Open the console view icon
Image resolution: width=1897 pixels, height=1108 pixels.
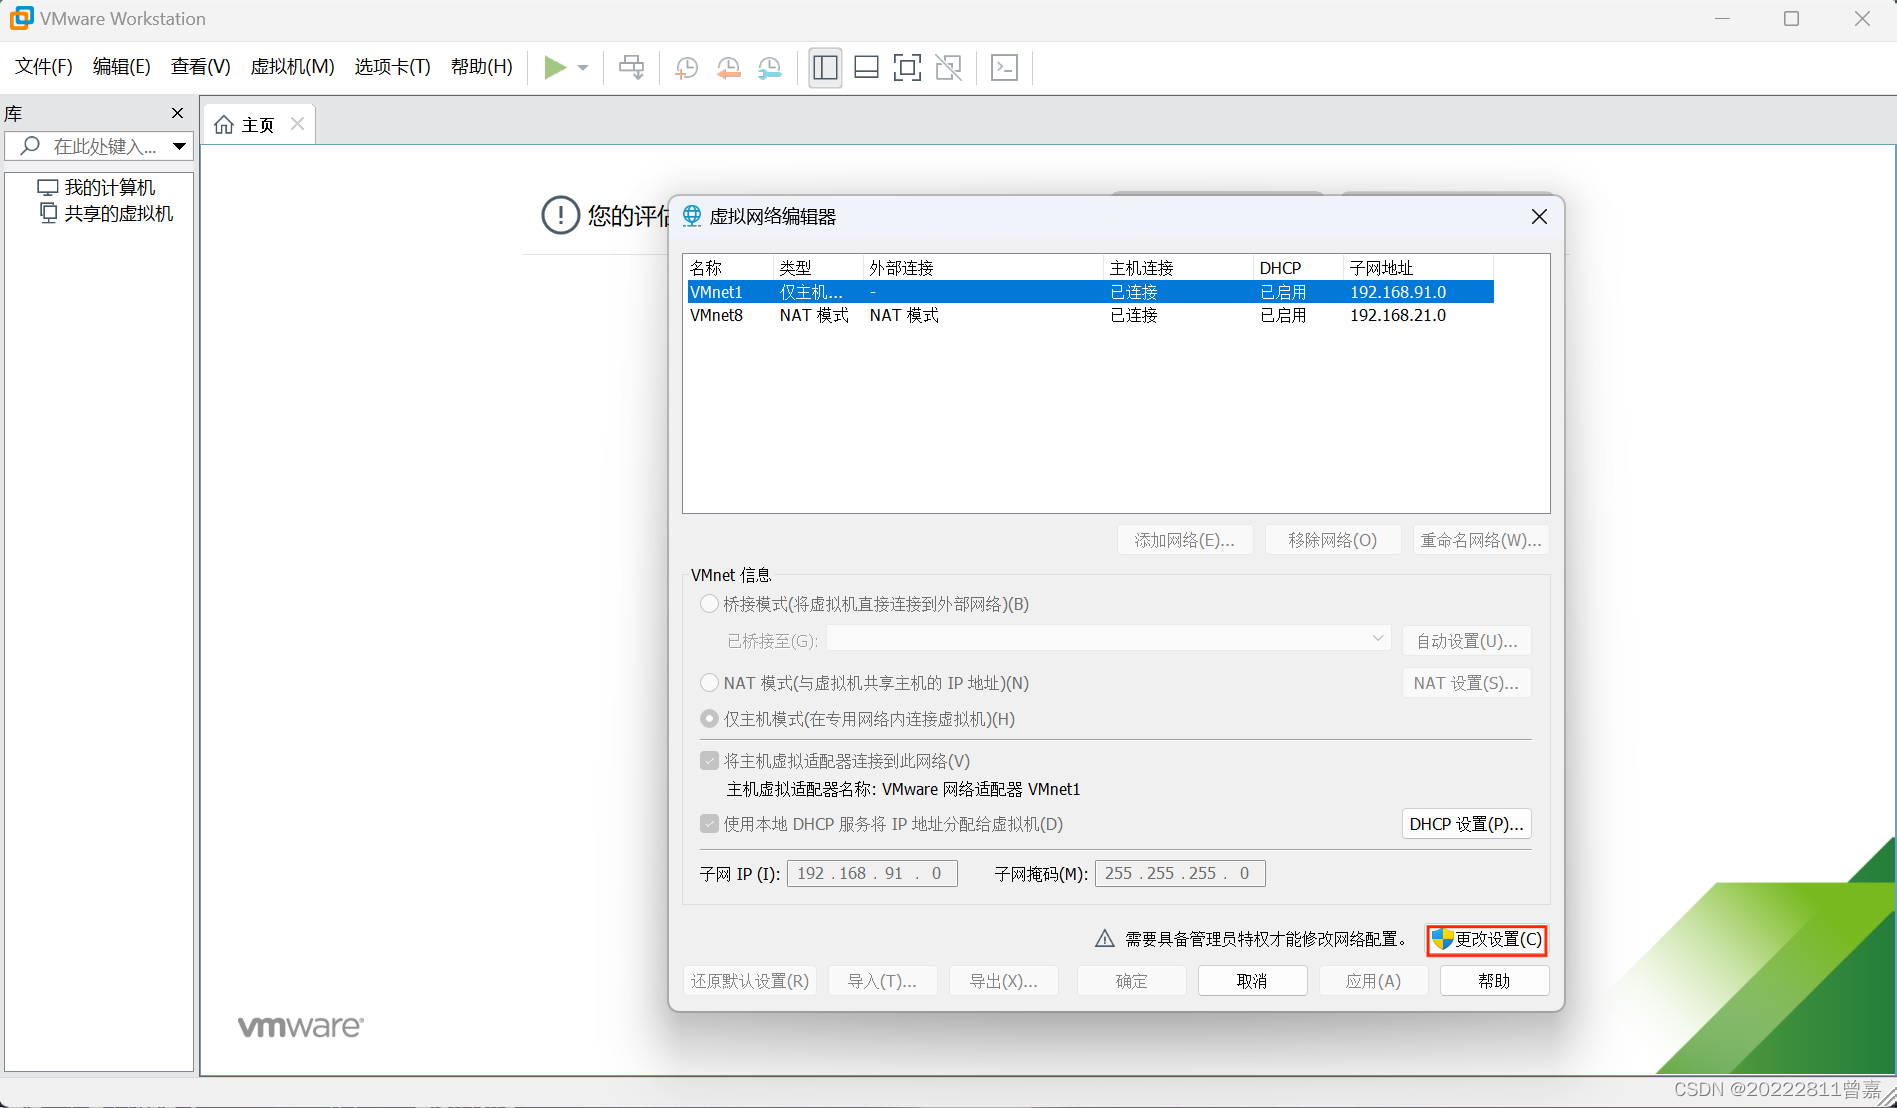[1004, 67]
